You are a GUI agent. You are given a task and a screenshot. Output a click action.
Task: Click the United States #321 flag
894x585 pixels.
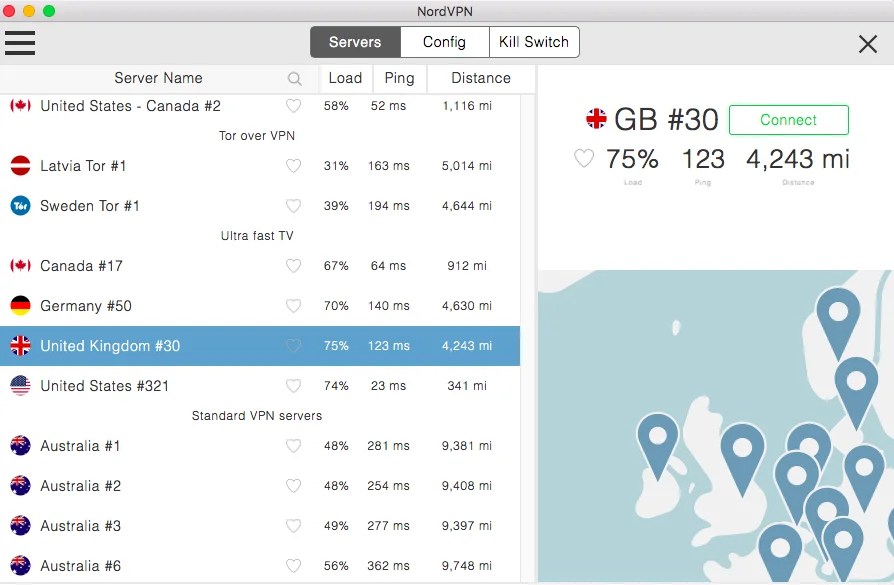pos(21,385)
